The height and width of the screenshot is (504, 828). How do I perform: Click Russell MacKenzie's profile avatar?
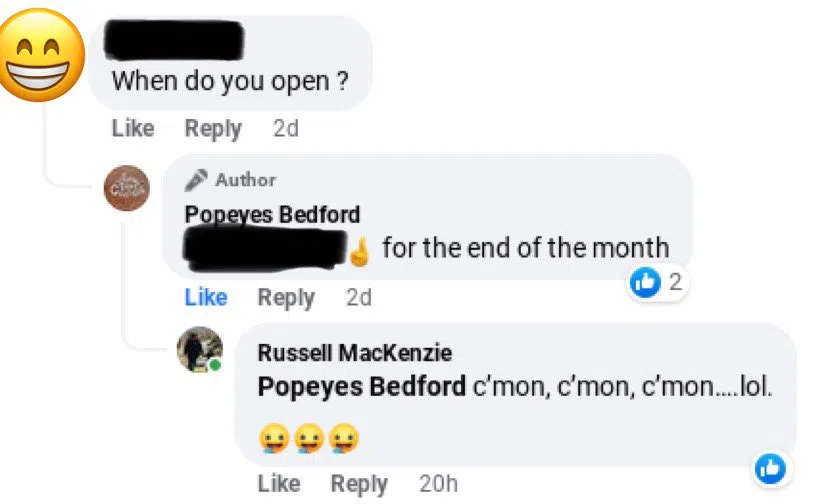200,350
